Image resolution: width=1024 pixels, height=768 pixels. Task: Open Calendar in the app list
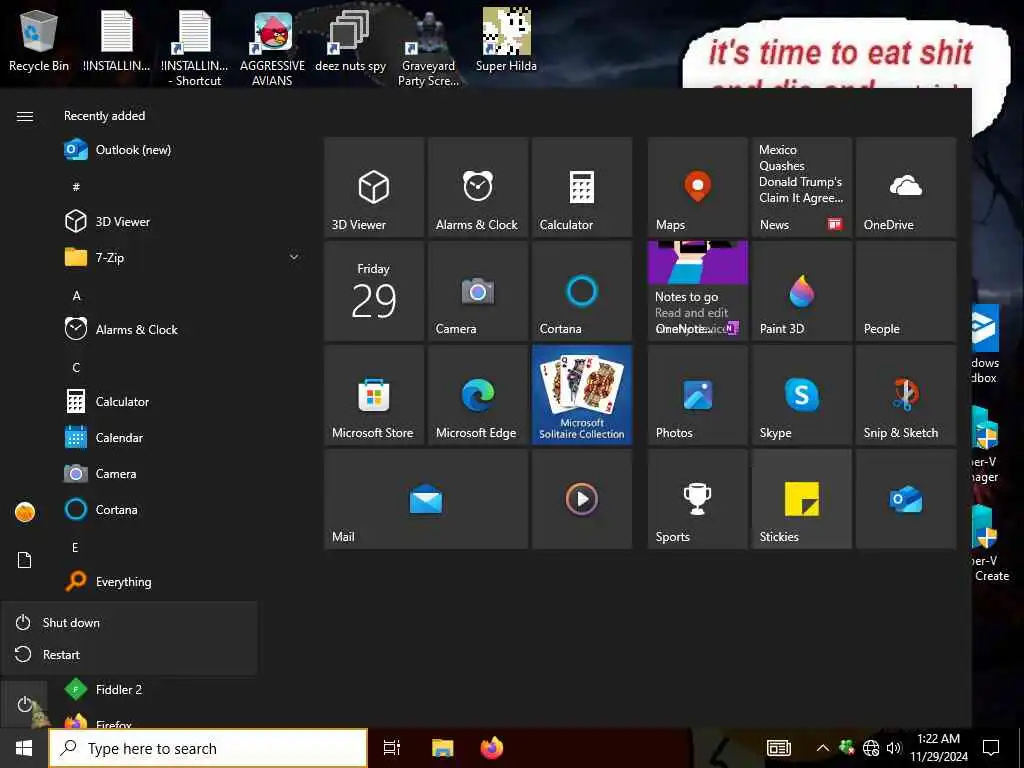pyautogui.click(x=183, y=438)
